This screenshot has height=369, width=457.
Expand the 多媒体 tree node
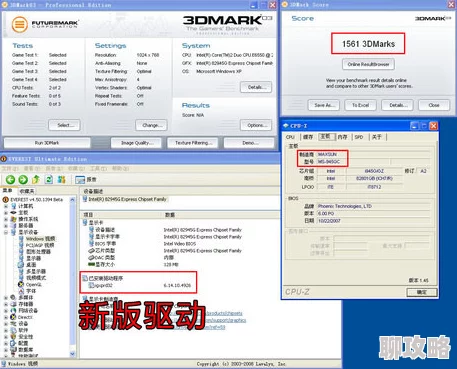pyautogui.click(x=6, y=297)
